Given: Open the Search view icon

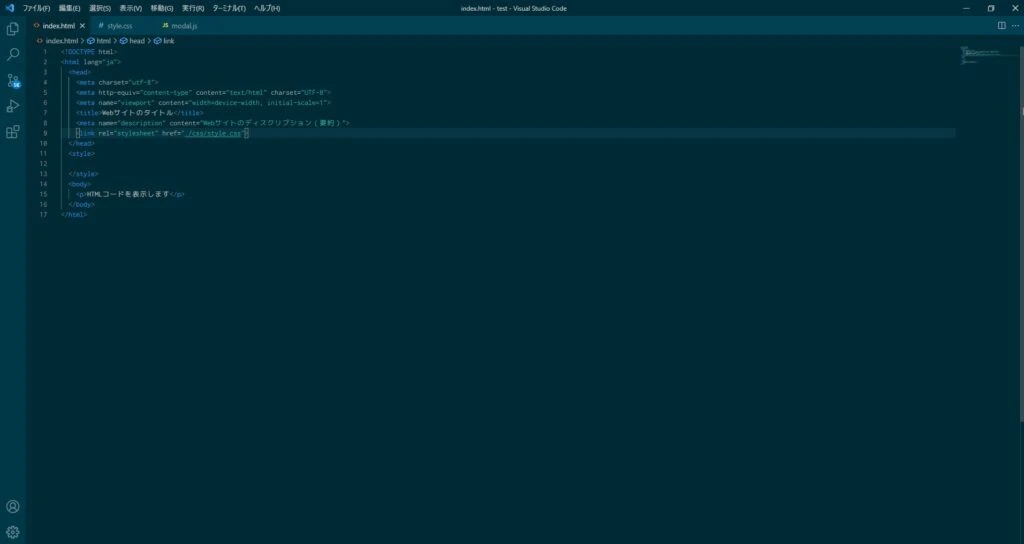Looking at the screenshot, I should [12, 55].
